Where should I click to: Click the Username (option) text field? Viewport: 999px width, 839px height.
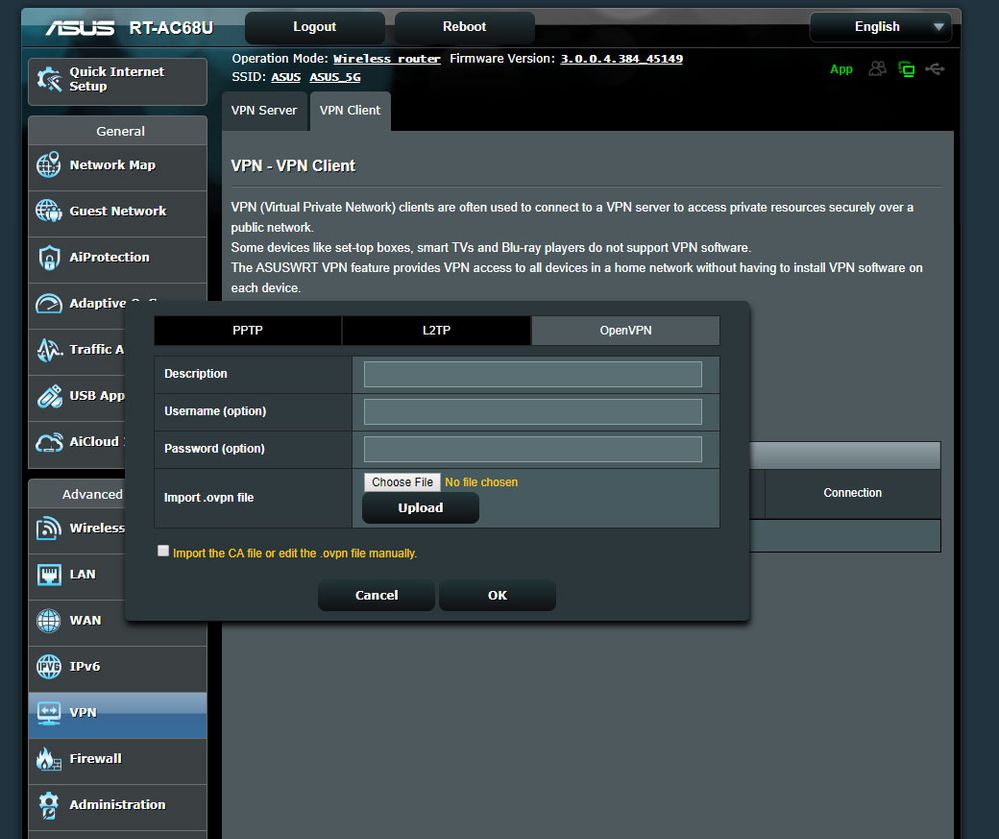pos(532,412)
